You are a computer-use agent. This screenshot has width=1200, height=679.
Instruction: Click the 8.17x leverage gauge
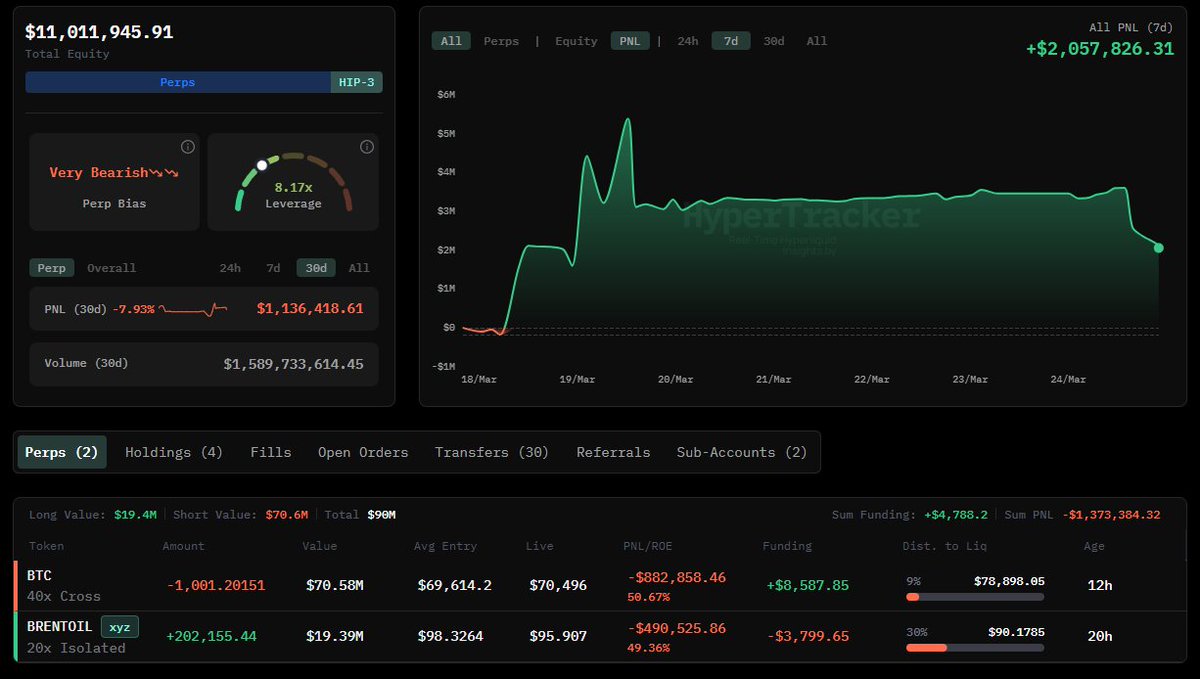[293, 182]
